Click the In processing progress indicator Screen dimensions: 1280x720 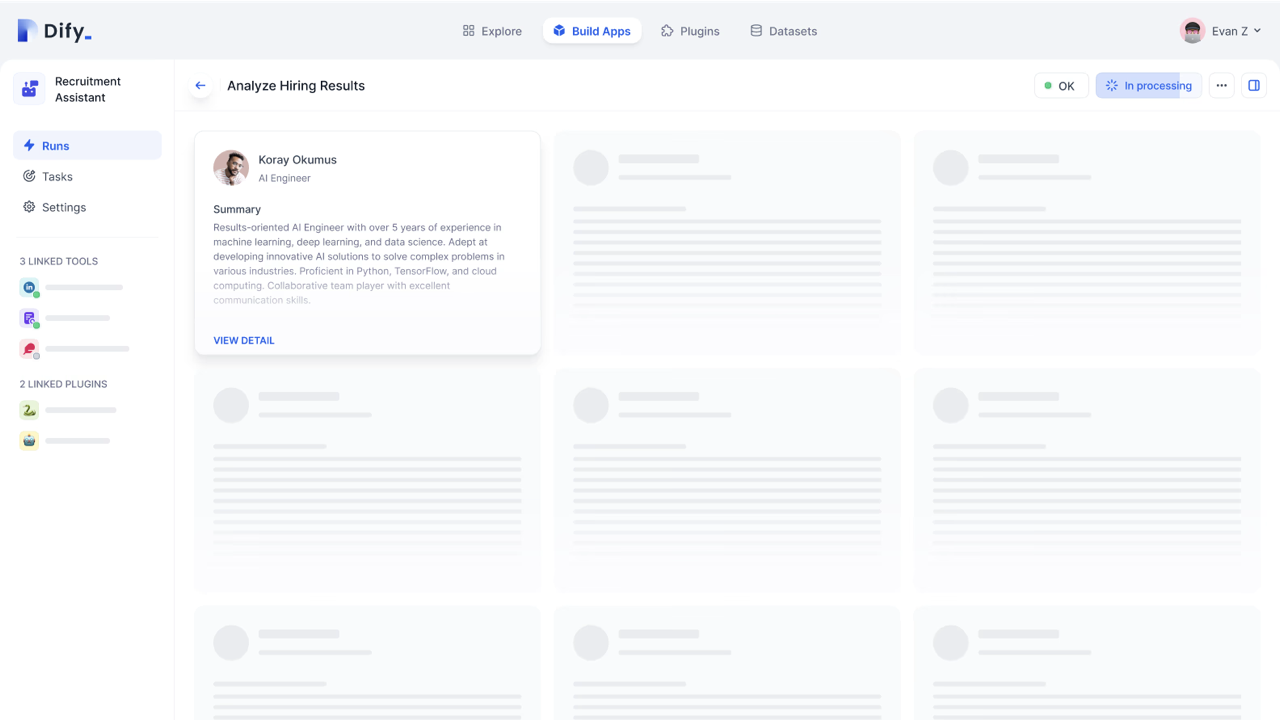pos(1148,86)
